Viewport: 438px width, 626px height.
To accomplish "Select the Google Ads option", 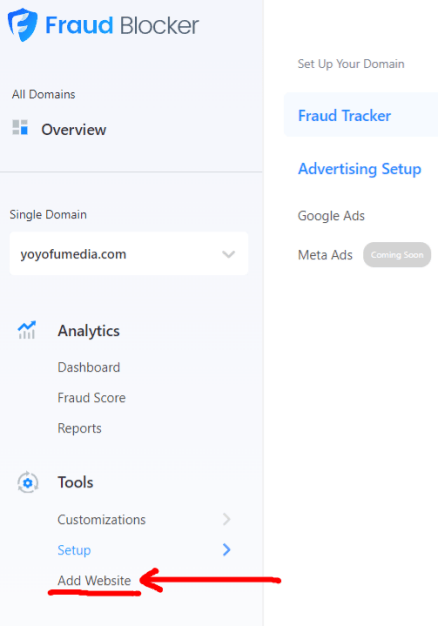I will 331,216.
